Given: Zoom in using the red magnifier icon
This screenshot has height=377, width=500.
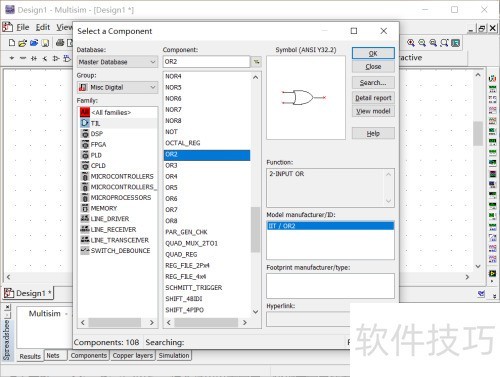Looking at the screenshot, I should coord(411,43).
